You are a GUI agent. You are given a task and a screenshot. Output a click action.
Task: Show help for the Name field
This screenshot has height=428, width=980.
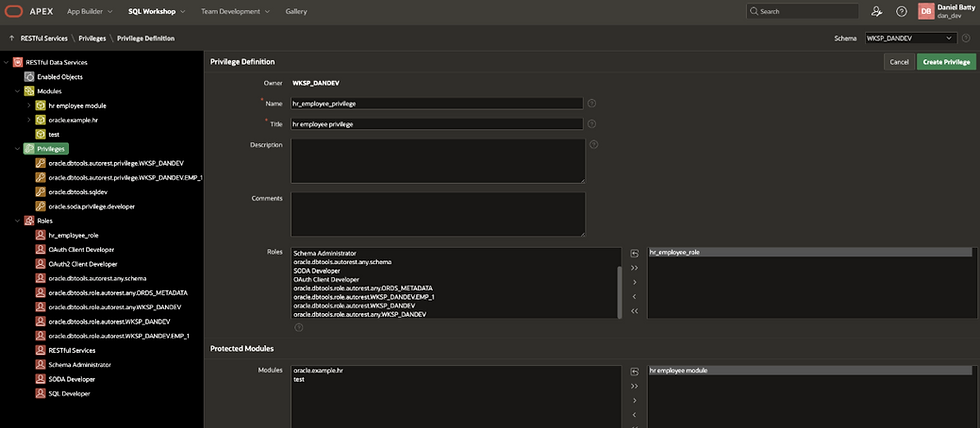pos(592,103)
